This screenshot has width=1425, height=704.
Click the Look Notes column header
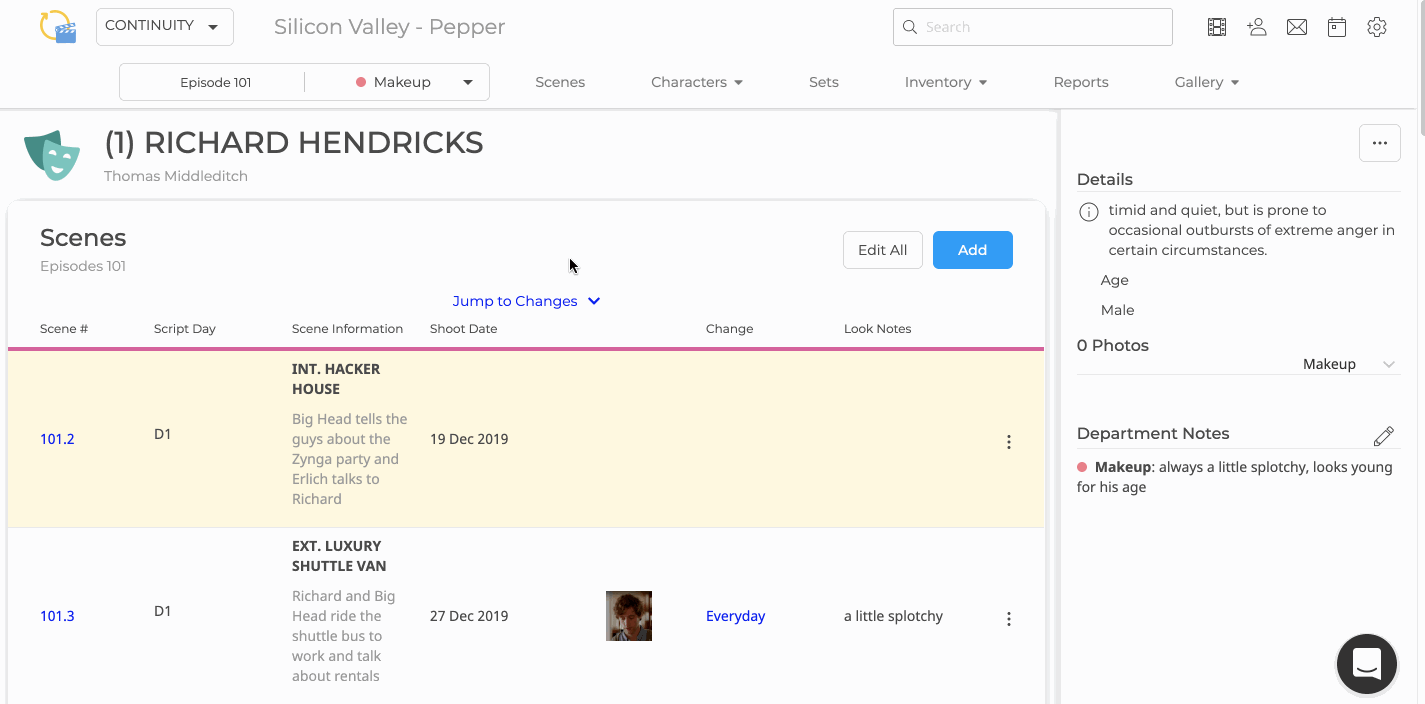[878, 329]
